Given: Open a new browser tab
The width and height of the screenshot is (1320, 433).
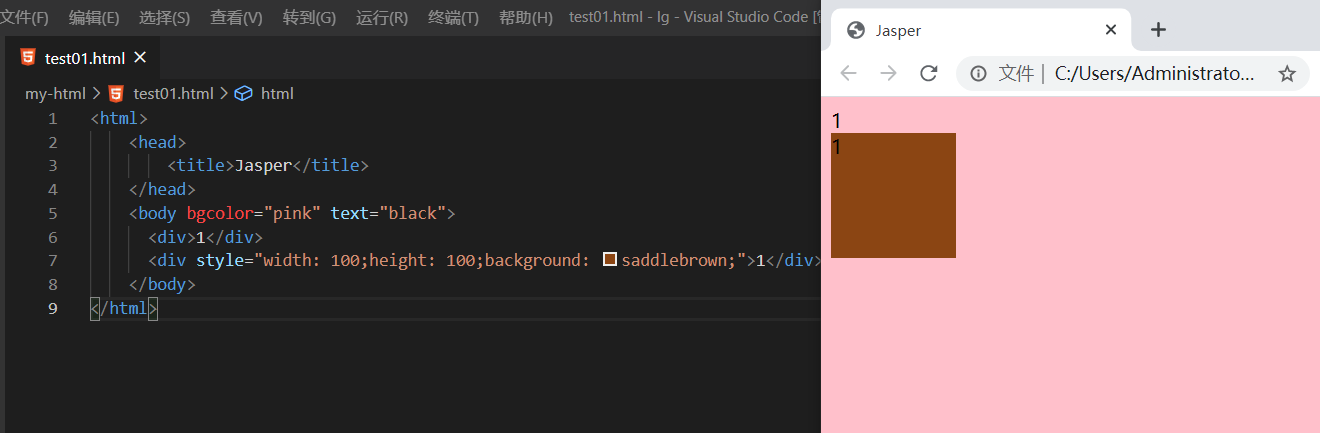Looking at the screenshot, I should coord(1158,30).
